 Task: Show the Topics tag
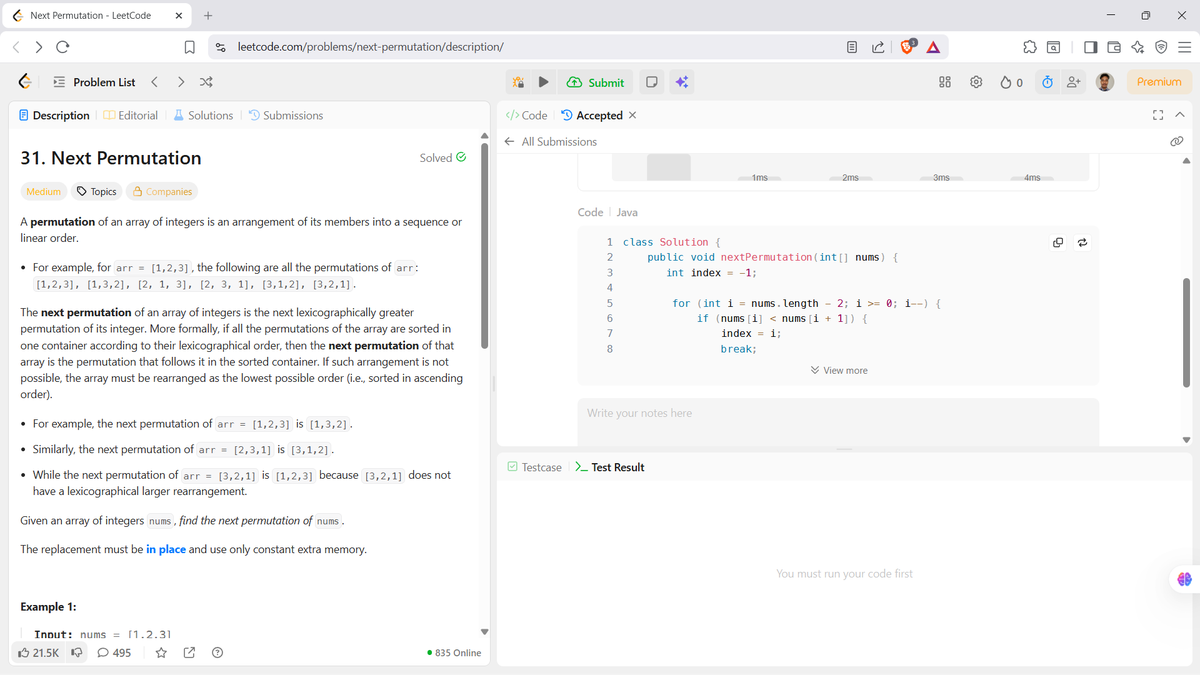[x=97, y=191]
